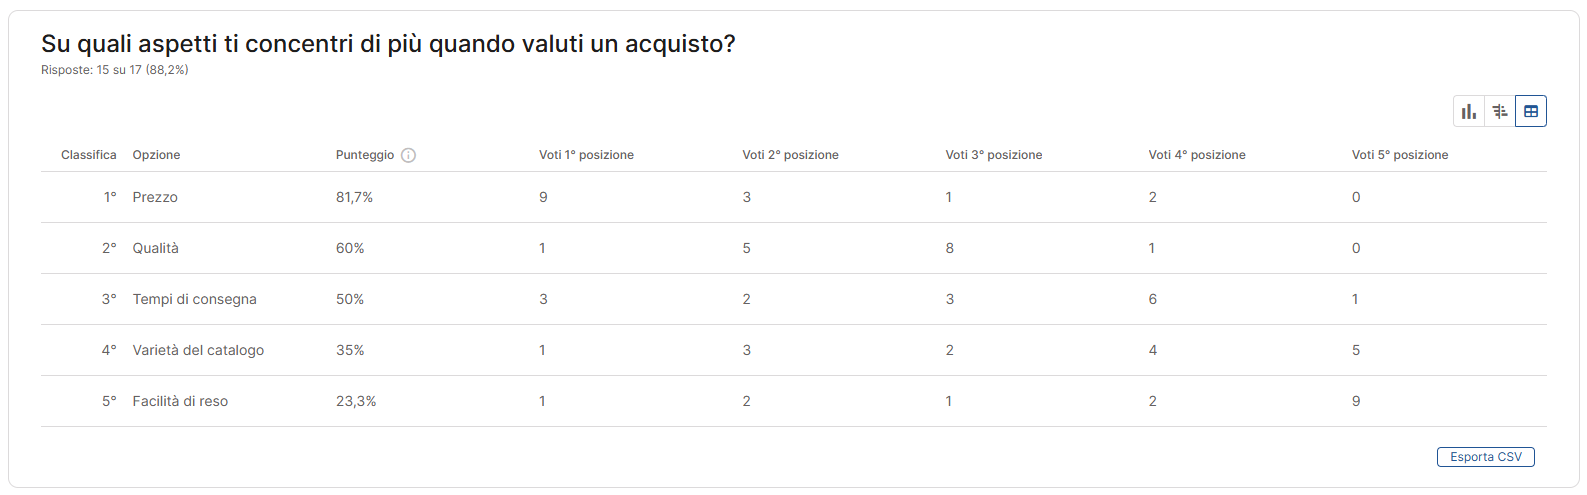Click the Classifica column header
The image size is (1587, 495).
[88, 155]
